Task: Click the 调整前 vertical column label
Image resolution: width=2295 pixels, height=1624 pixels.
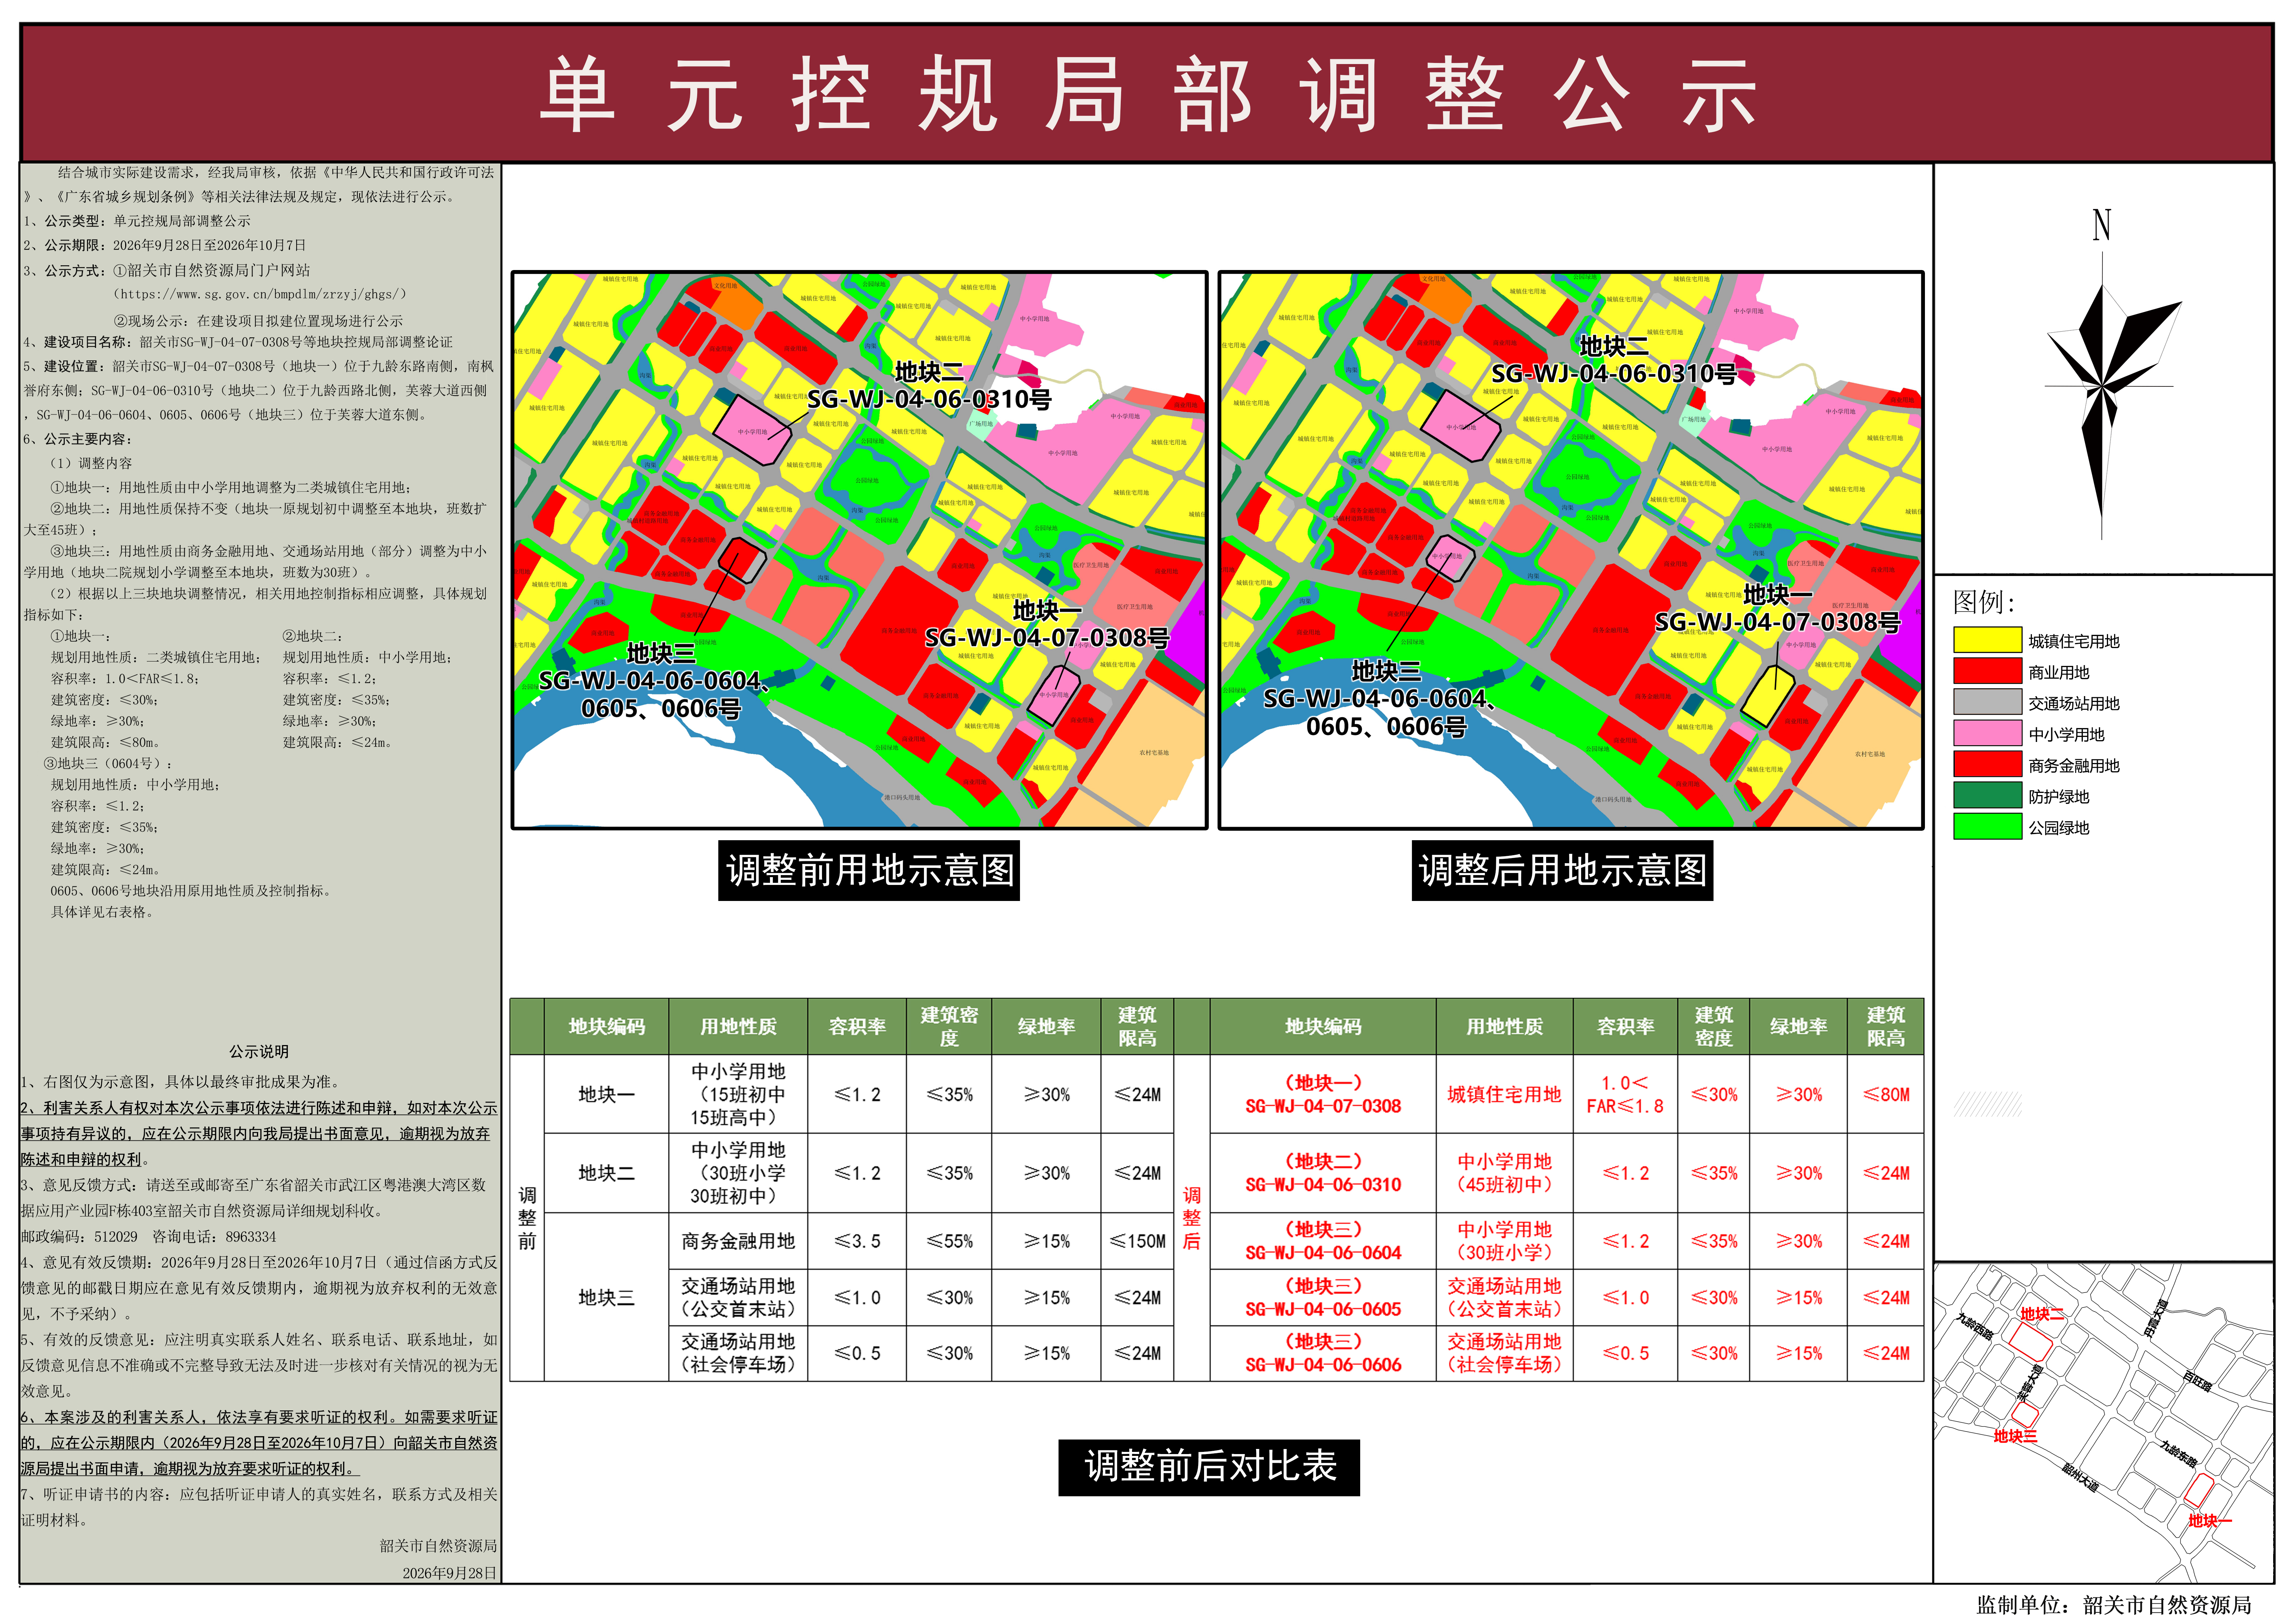Action: [527, 1218]
